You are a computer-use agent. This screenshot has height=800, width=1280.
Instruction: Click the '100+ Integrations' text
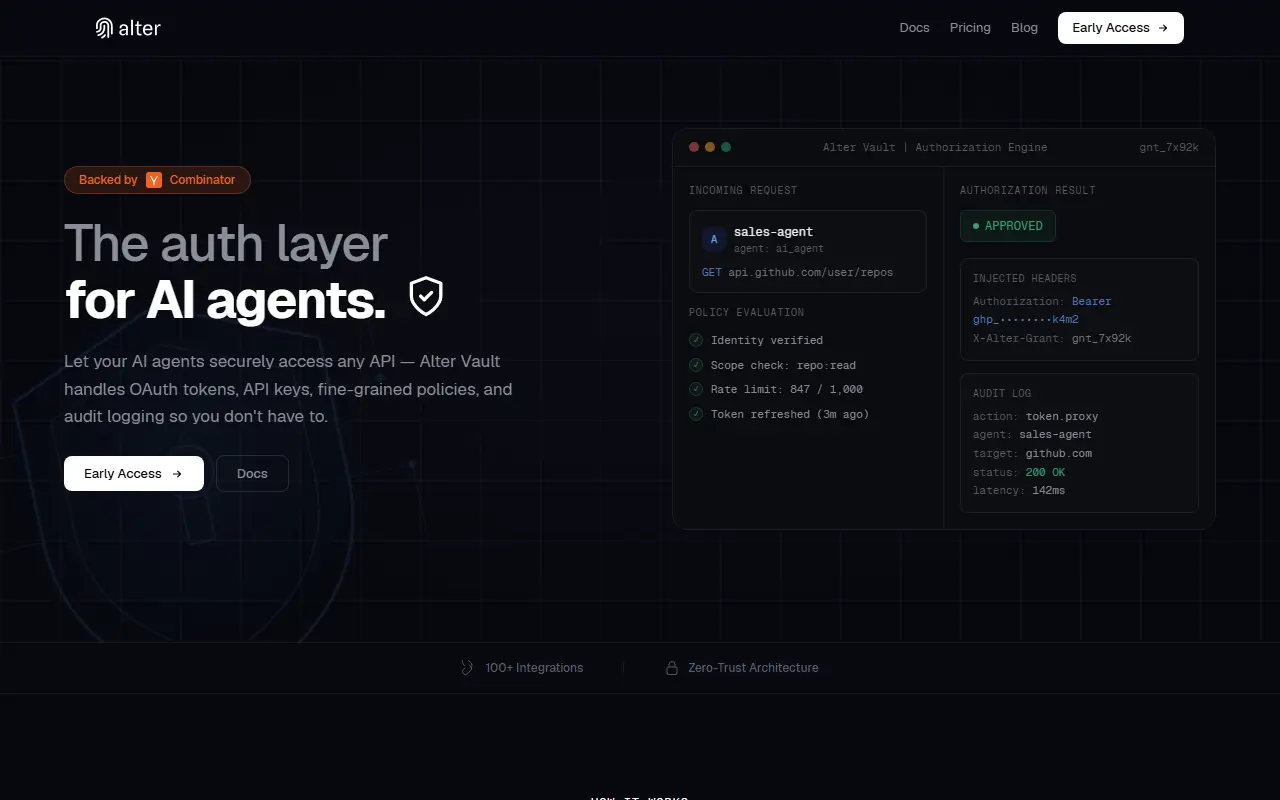(x=534, y=668)
